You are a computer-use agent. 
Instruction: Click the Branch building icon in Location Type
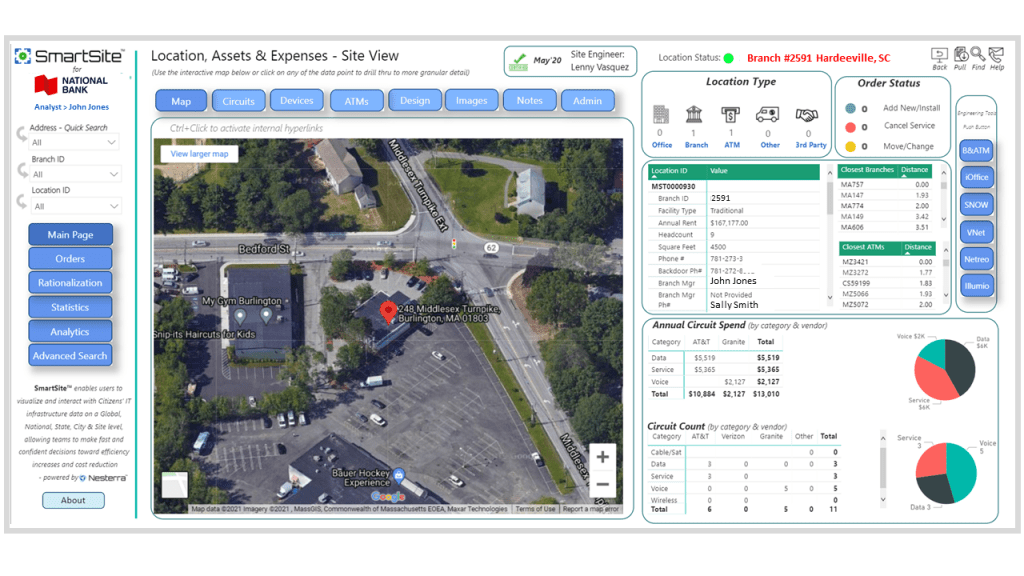tap(694, 113)
